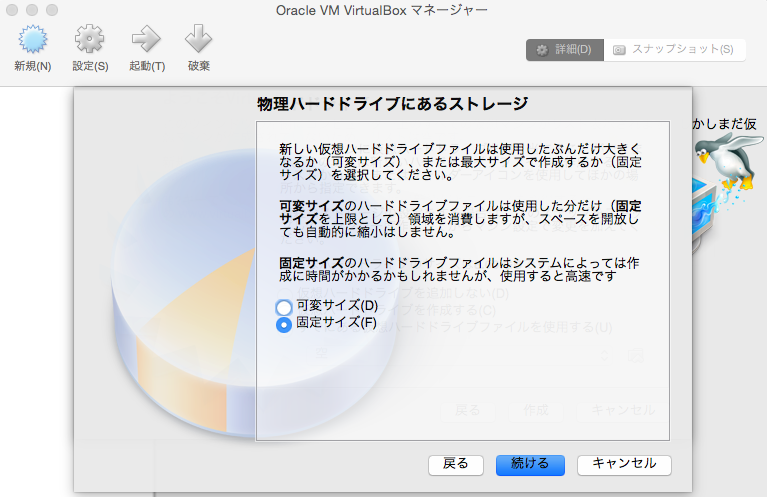
Task: Click the 物理ハードドライブにあるストレージ heading
Action: (393, 104)
